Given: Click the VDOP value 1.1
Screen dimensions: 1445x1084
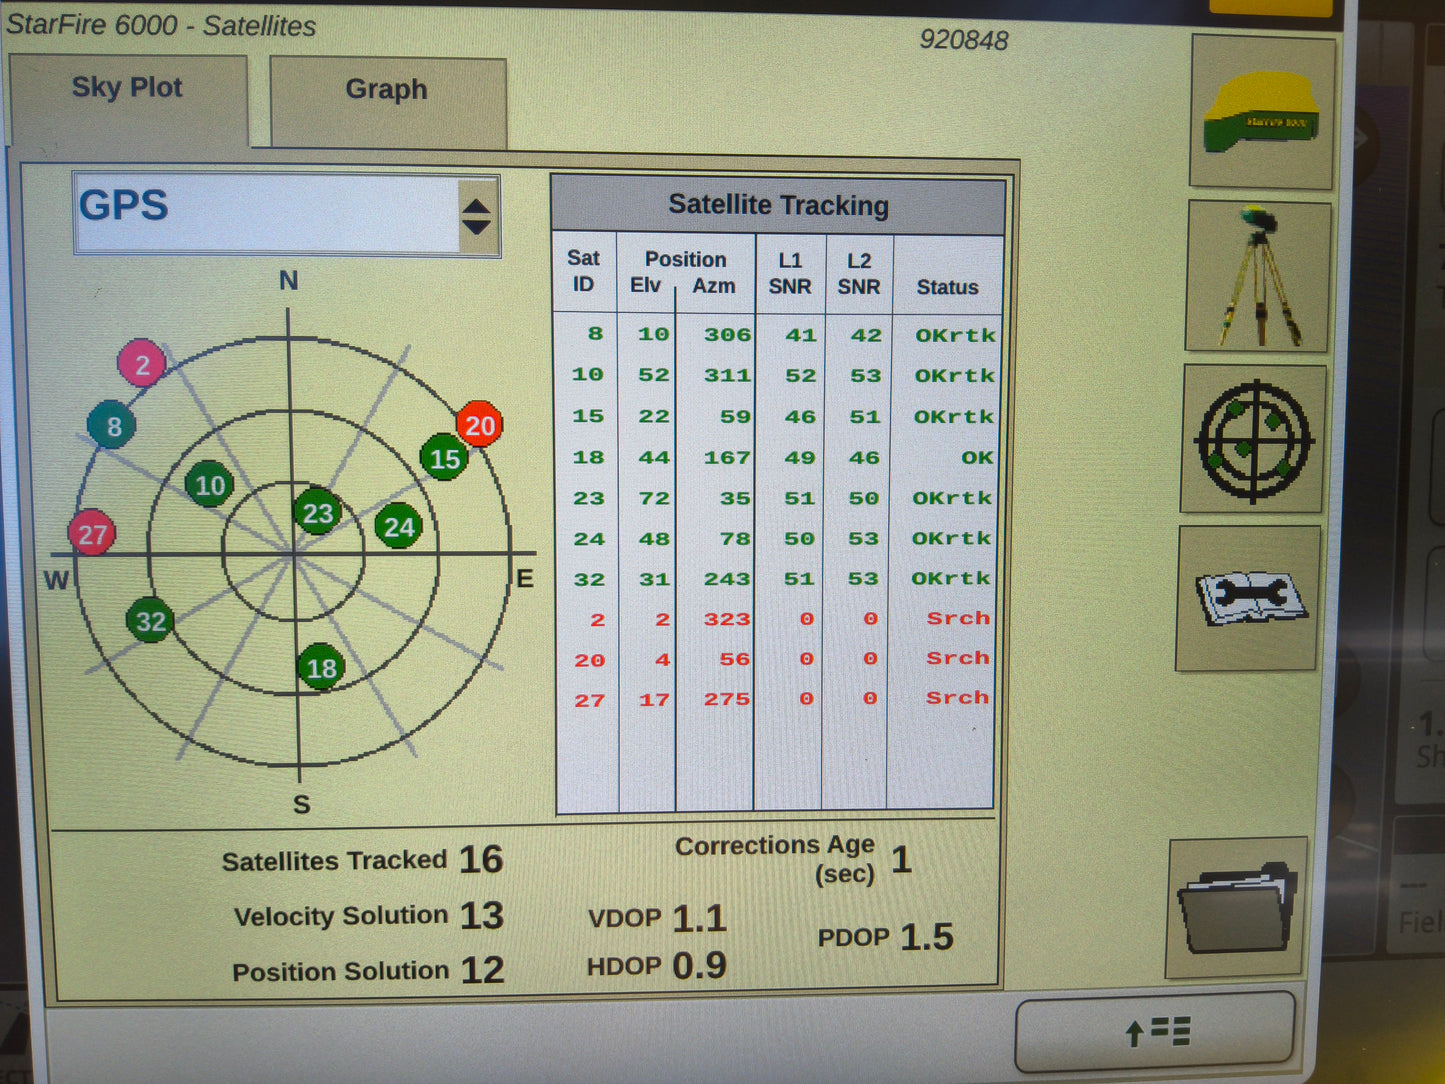Looking at the screenshot, I should (699, 918).
